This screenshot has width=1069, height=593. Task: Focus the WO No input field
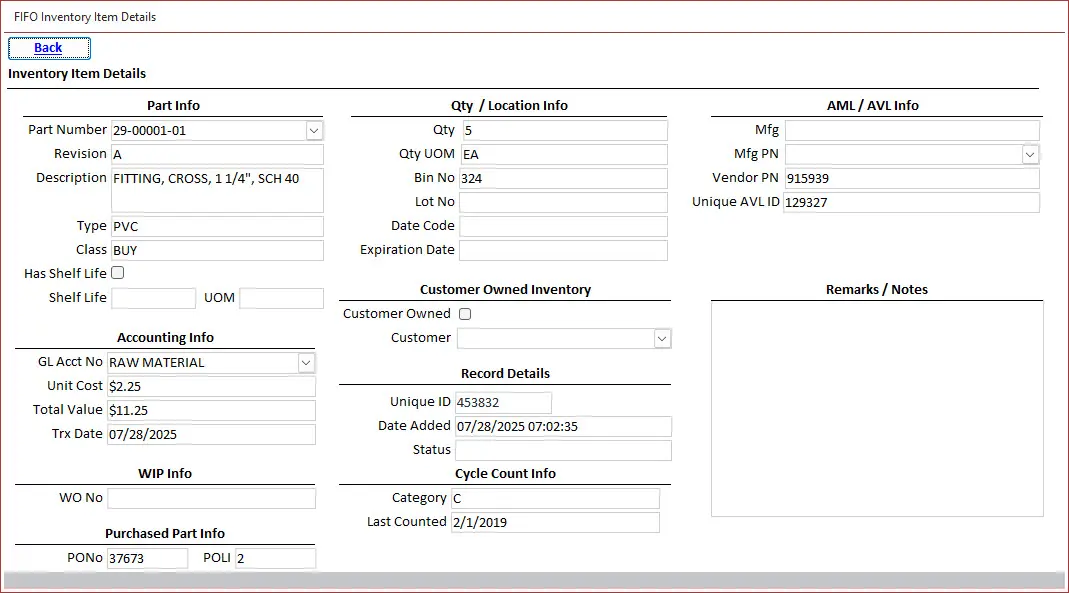tap(211, 499)
